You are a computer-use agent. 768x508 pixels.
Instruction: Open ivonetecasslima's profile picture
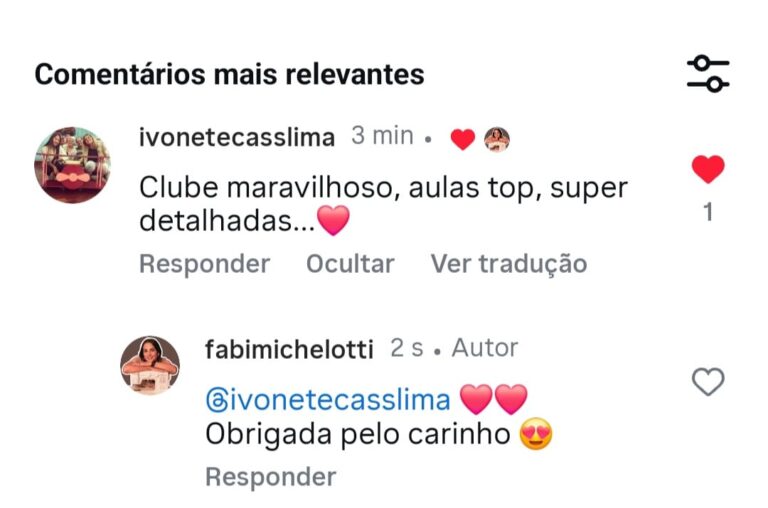coord(72,165)
